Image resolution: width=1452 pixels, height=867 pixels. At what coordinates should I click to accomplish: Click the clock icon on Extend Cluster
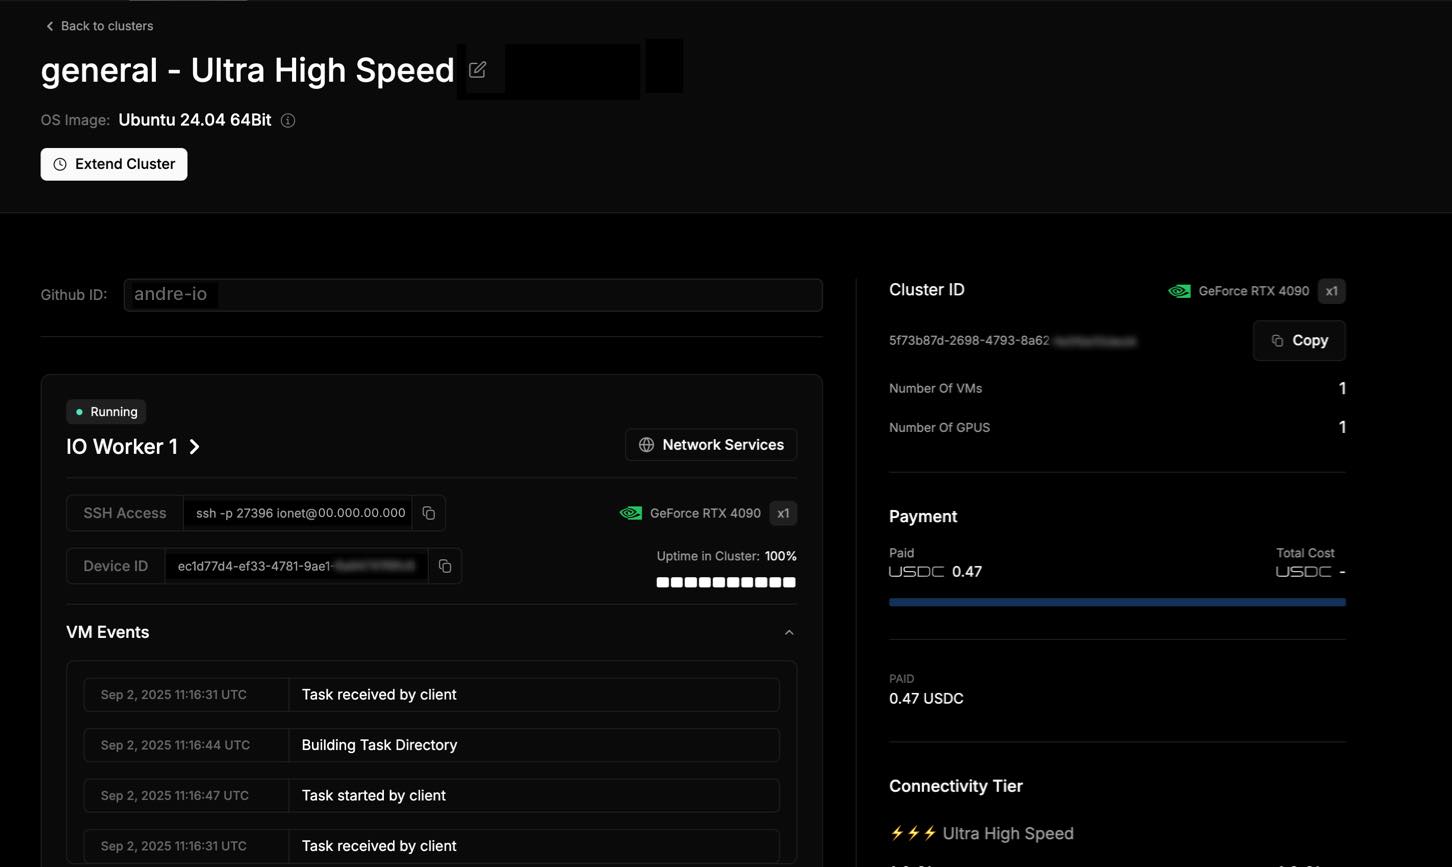(60, 164)
